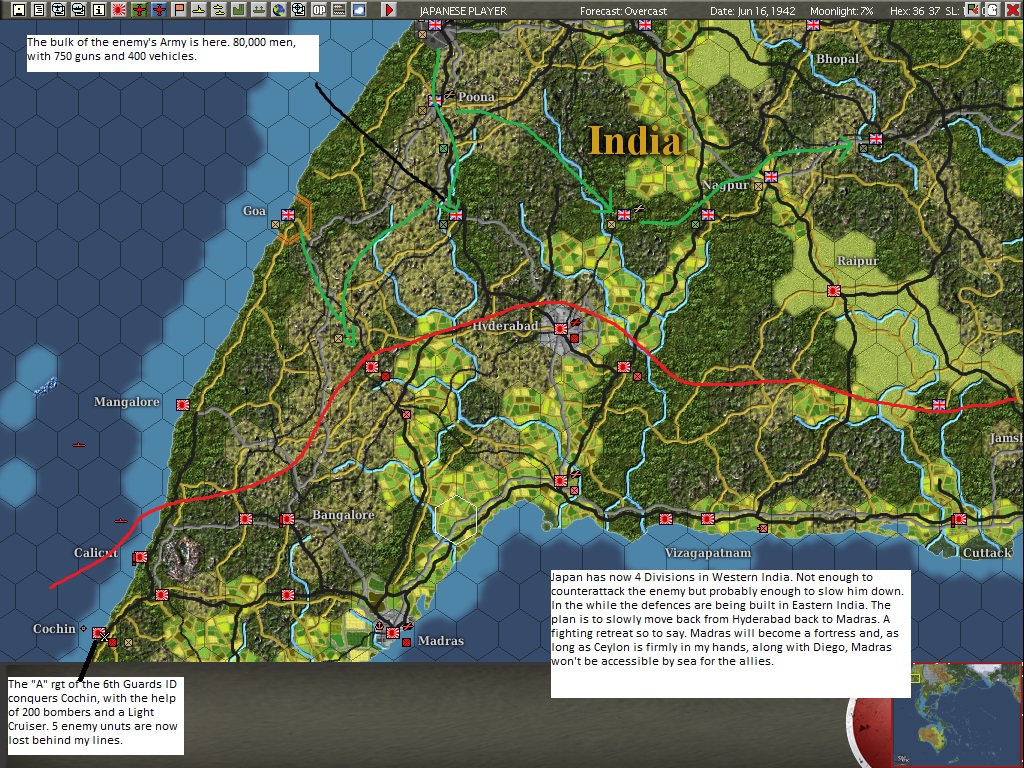Select the British flag unit near Nagpur
The image size is (1024, 768).
click(771, 176)
